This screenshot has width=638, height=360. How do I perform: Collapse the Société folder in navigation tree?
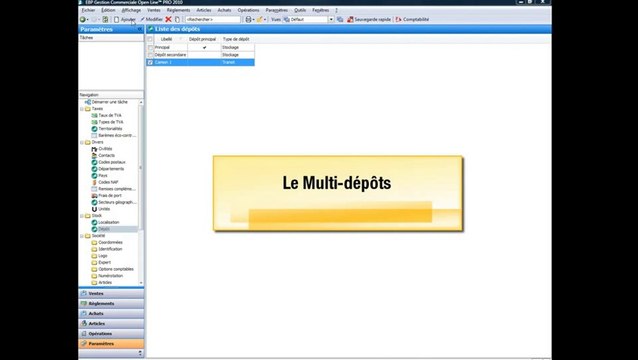(x=82, y=236)
